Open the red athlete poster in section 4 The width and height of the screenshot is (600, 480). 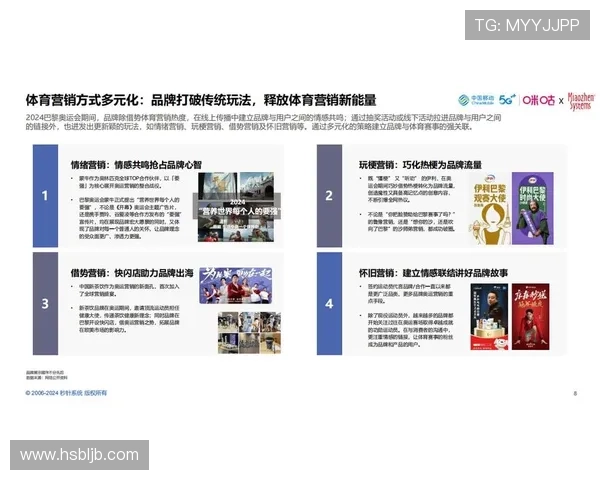pyautogui.click(x=530, y=317)
